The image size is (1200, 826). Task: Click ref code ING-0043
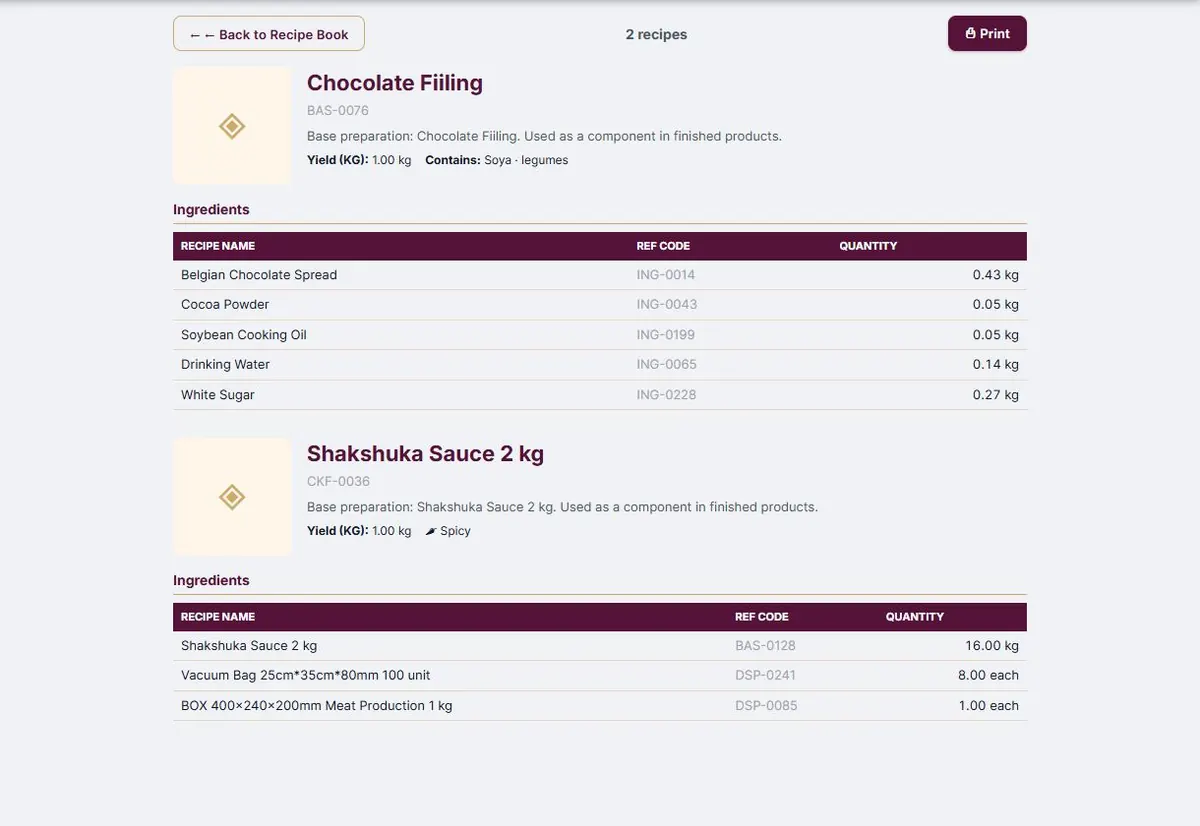coord(667,304)
